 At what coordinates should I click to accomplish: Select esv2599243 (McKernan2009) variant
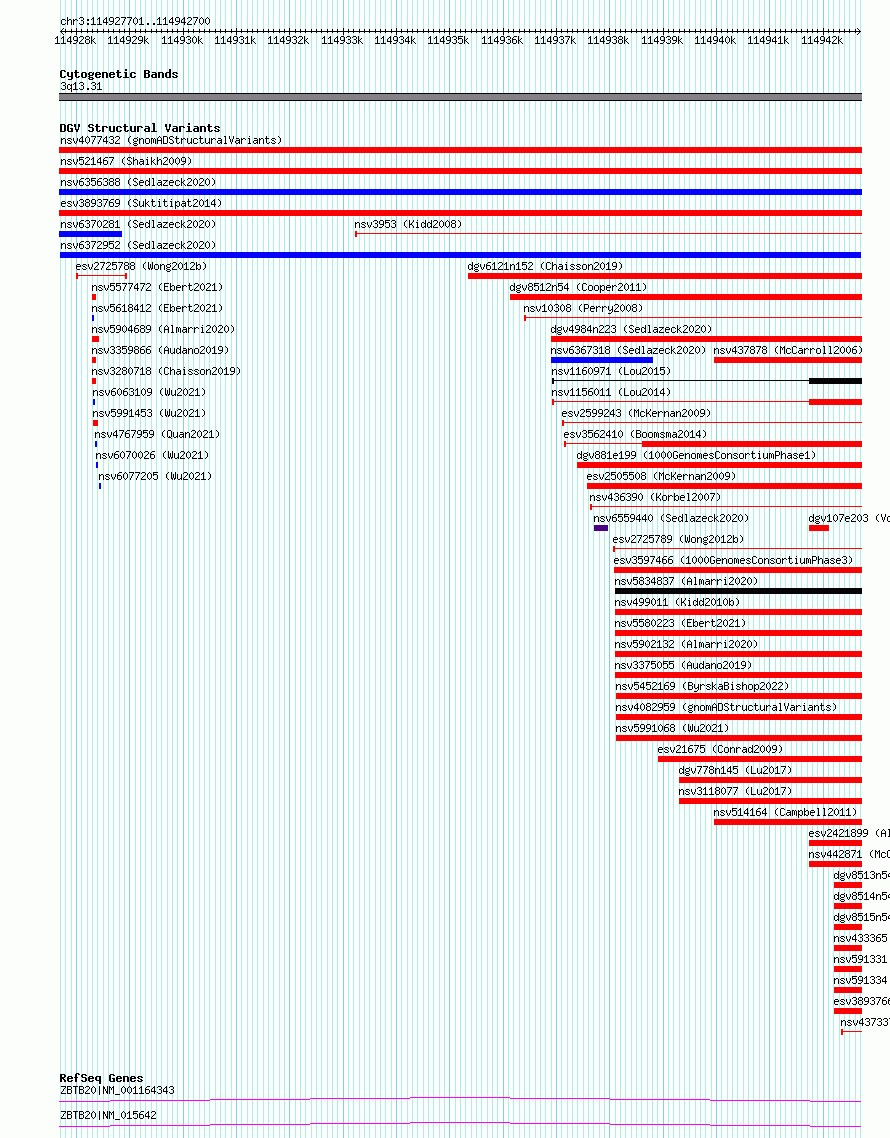(x=636, y=414)
